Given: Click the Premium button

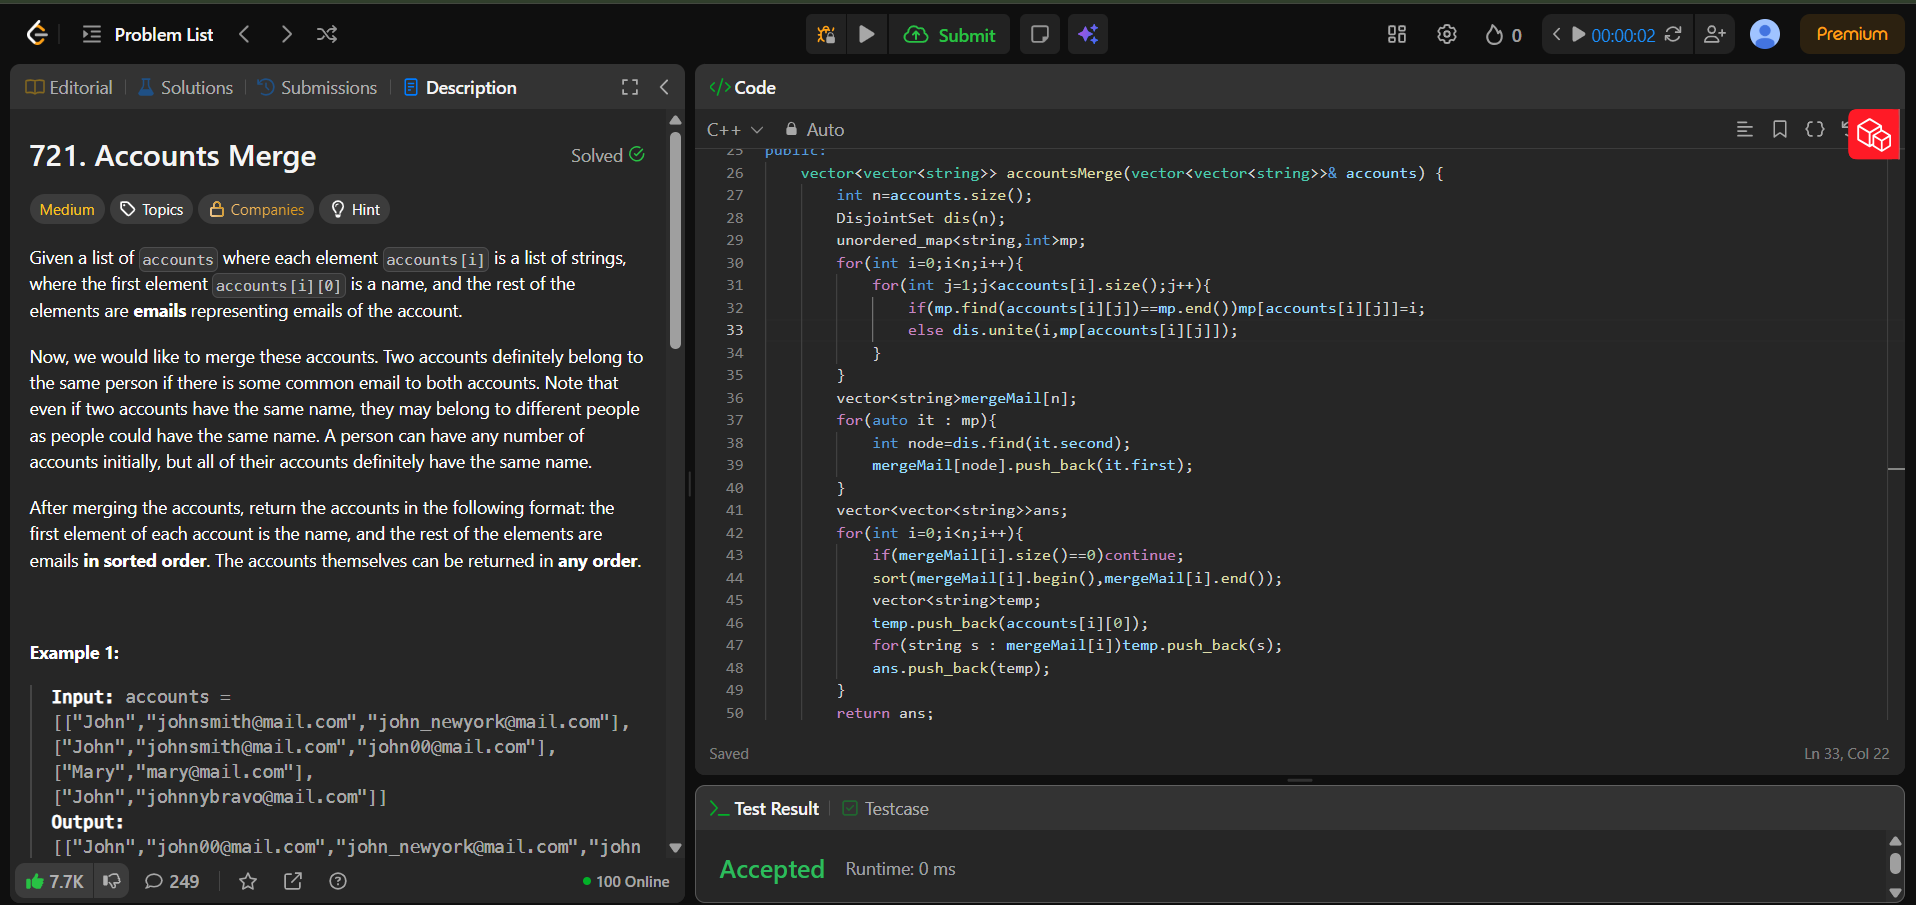Looking at the screenshot, I should point(1851,34).
